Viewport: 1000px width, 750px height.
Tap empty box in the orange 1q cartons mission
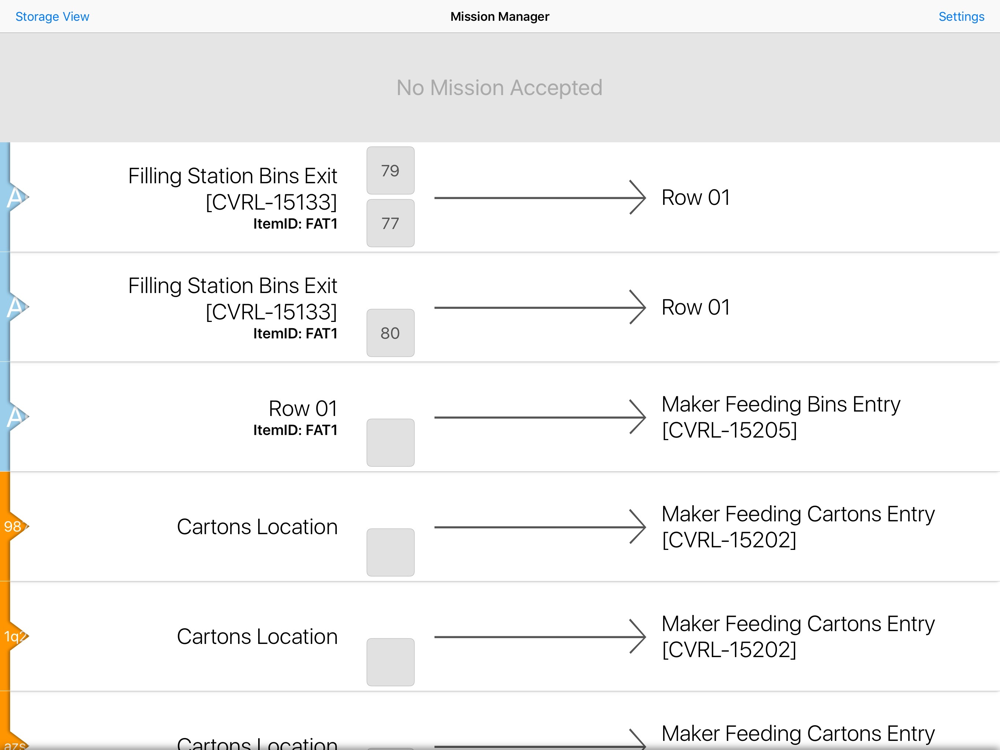(390, 662)
